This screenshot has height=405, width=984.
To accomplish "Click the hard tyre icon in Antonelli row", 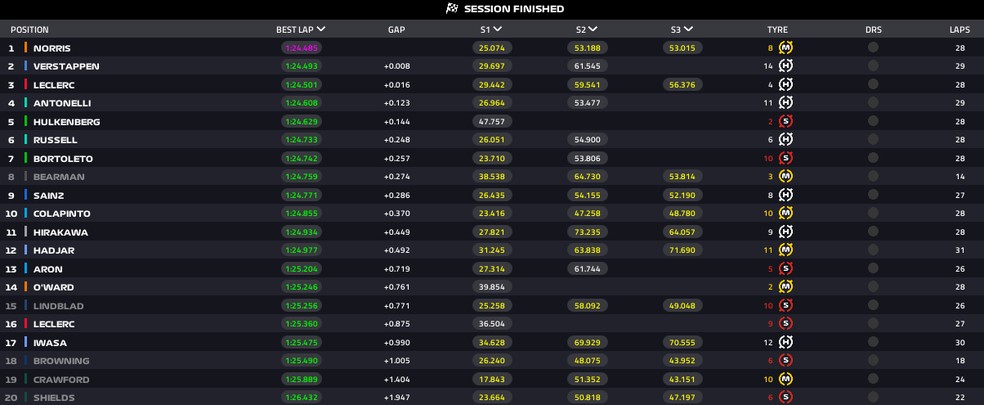I will 786,102.
